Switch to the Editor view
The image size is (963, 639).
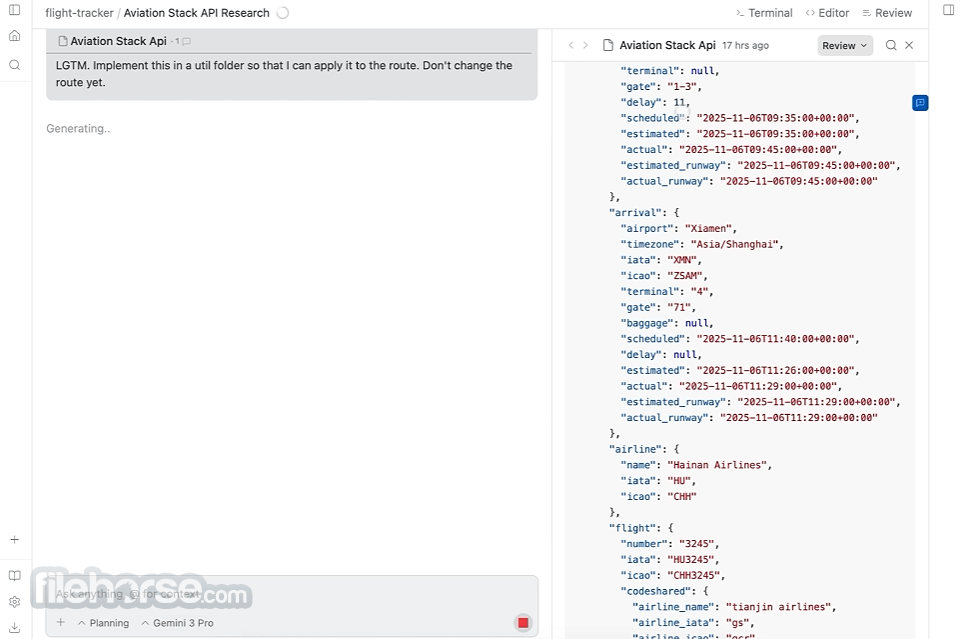[x=827, y=13]
